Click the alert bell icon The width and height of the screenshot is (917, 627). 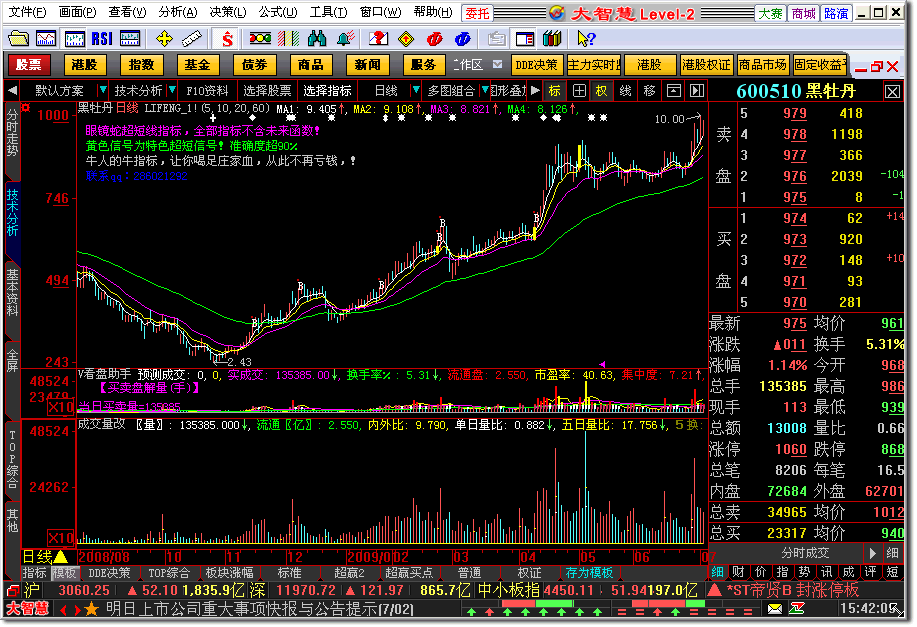tap(346, 39)
